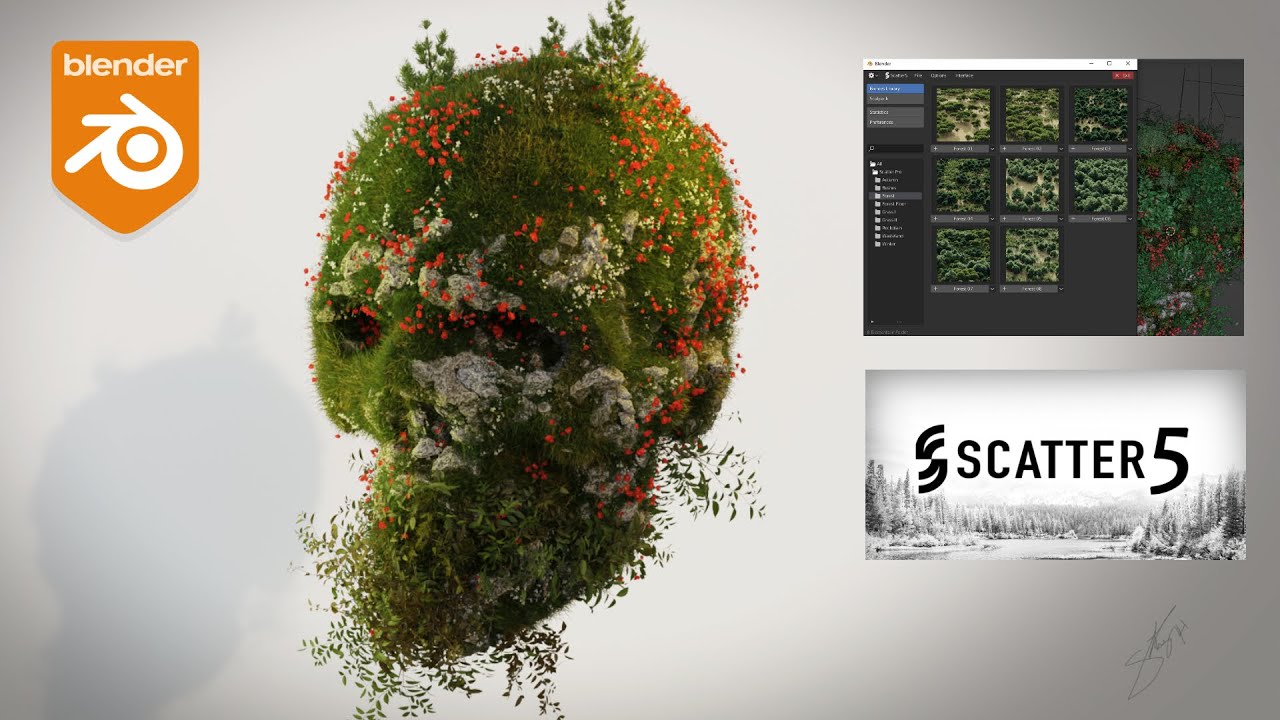Open the Forest 08 options dropdown arrow
This screenshot has width=1280, height=720.
[1061, 289]
